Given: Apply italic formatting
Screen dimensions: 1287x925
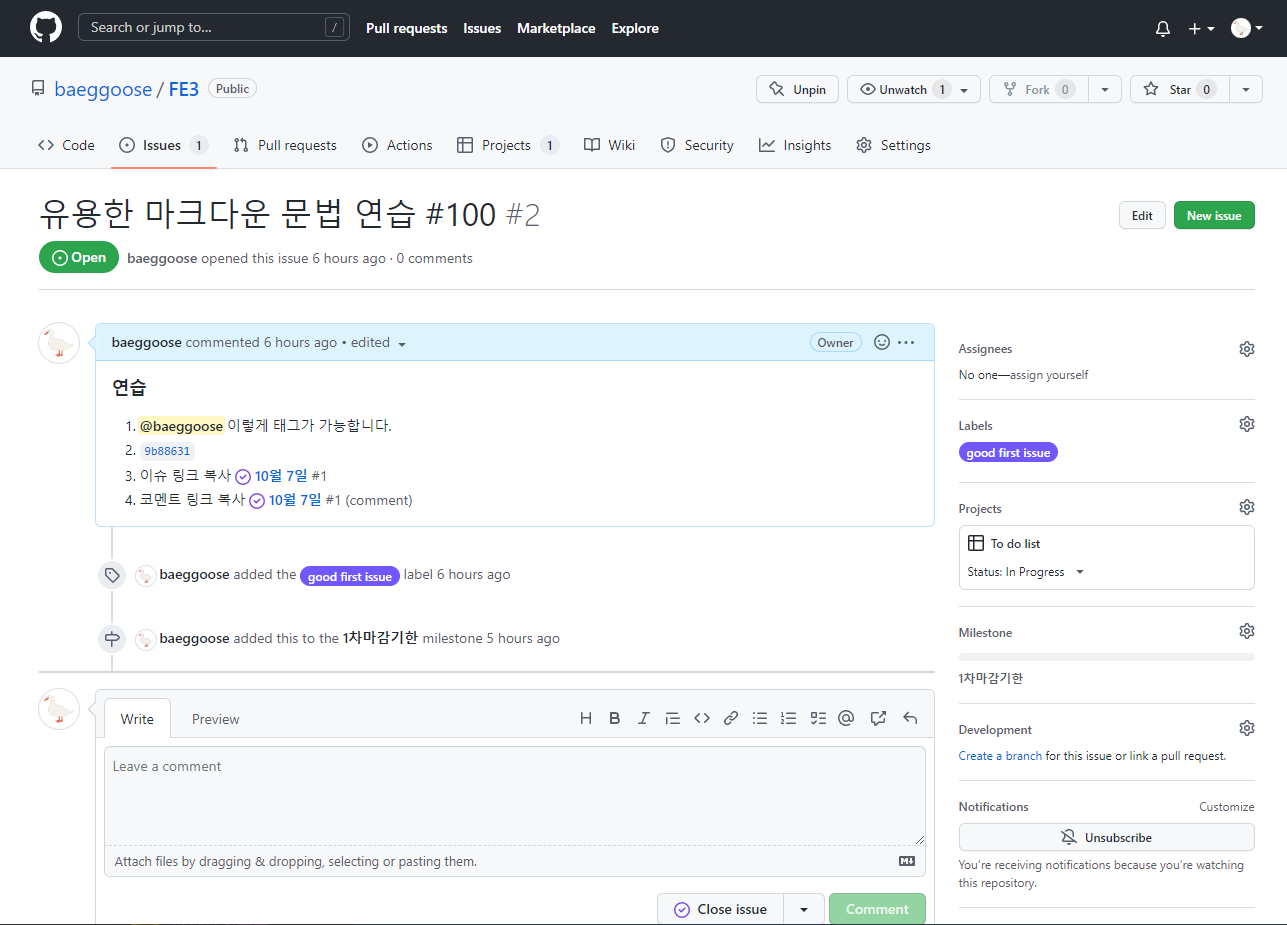Looking at the screenshot, I should click(x=644, y=718).
